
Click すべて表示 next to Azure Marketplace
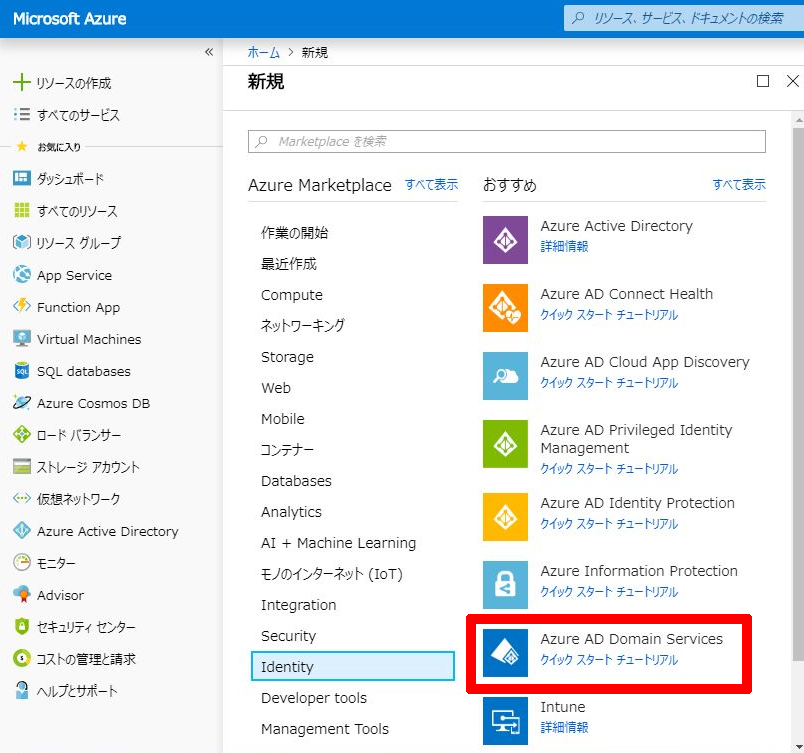click(431, 185)
